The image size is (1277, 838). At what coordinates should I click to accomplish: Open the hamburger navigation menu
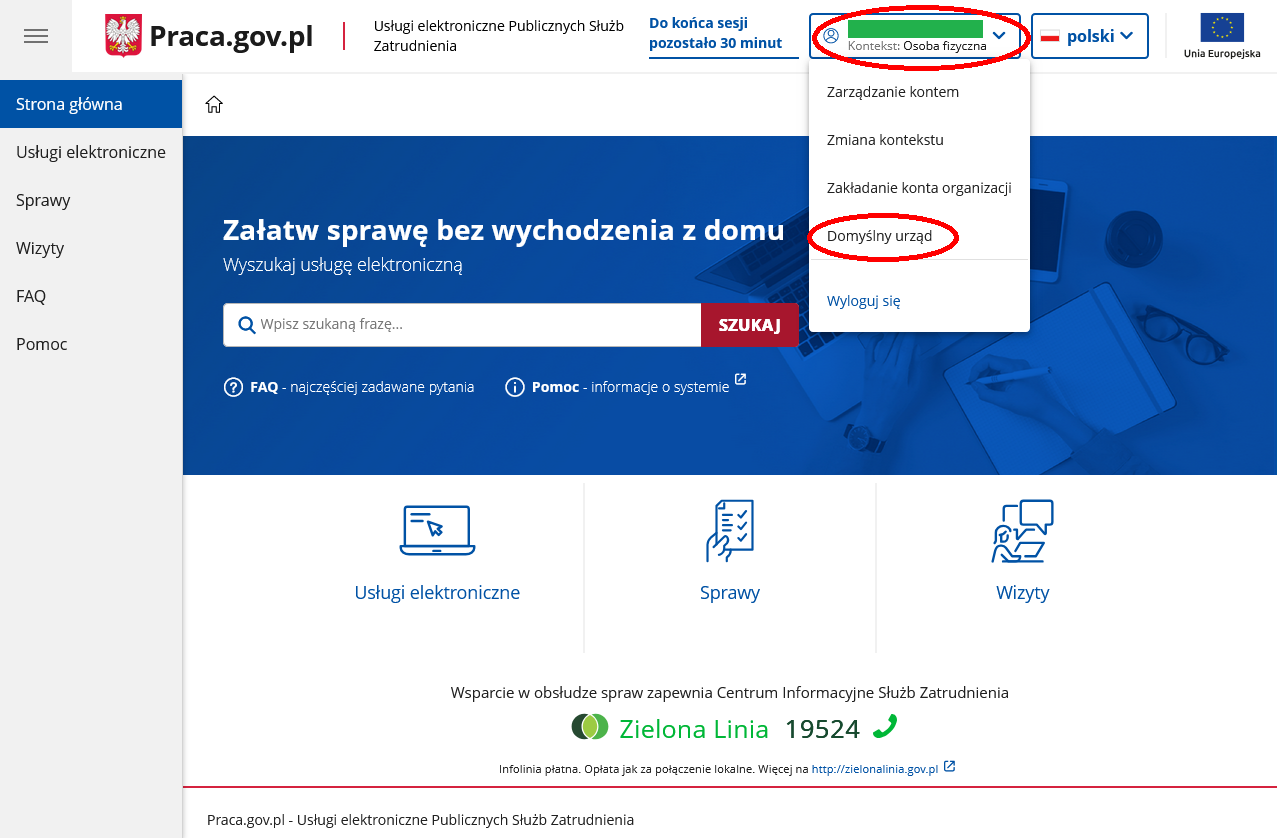click(x=36, y=36)
